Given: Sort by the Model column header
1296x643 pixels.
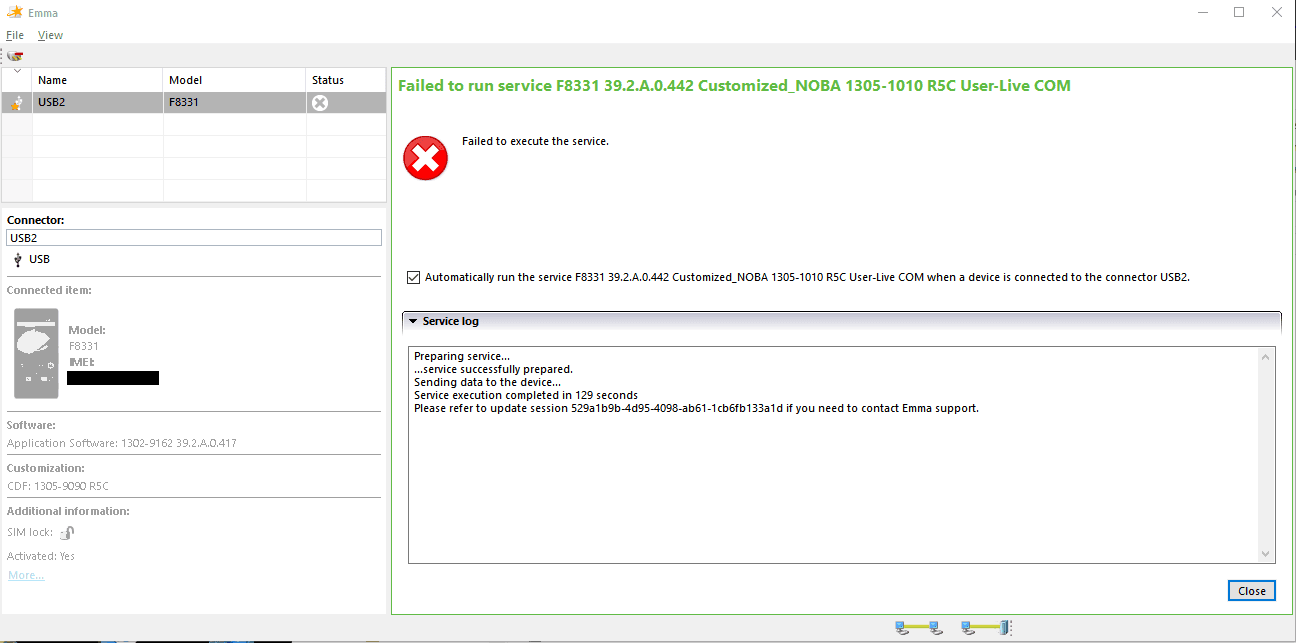Looking at the screenshot, I should point(235,80).
